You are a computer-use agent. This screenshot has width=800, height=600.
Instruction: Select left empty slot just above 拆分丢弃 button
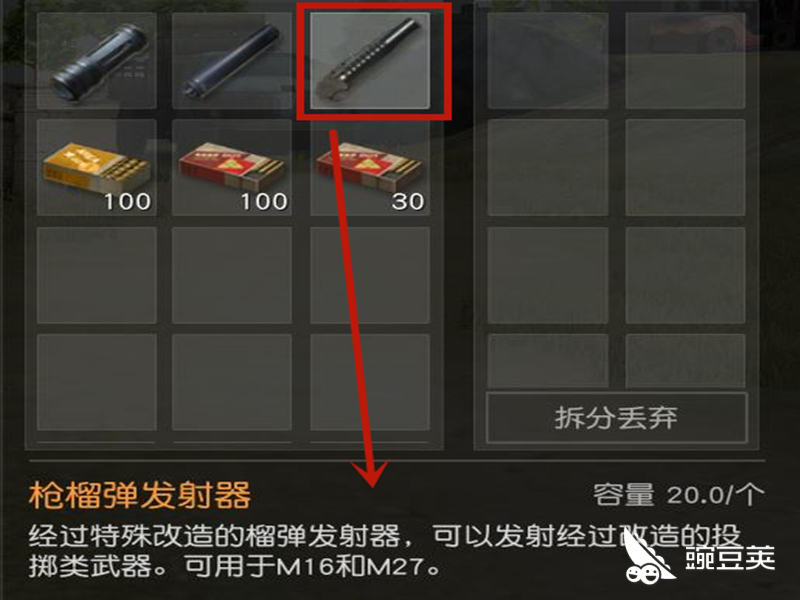point(547,360)
